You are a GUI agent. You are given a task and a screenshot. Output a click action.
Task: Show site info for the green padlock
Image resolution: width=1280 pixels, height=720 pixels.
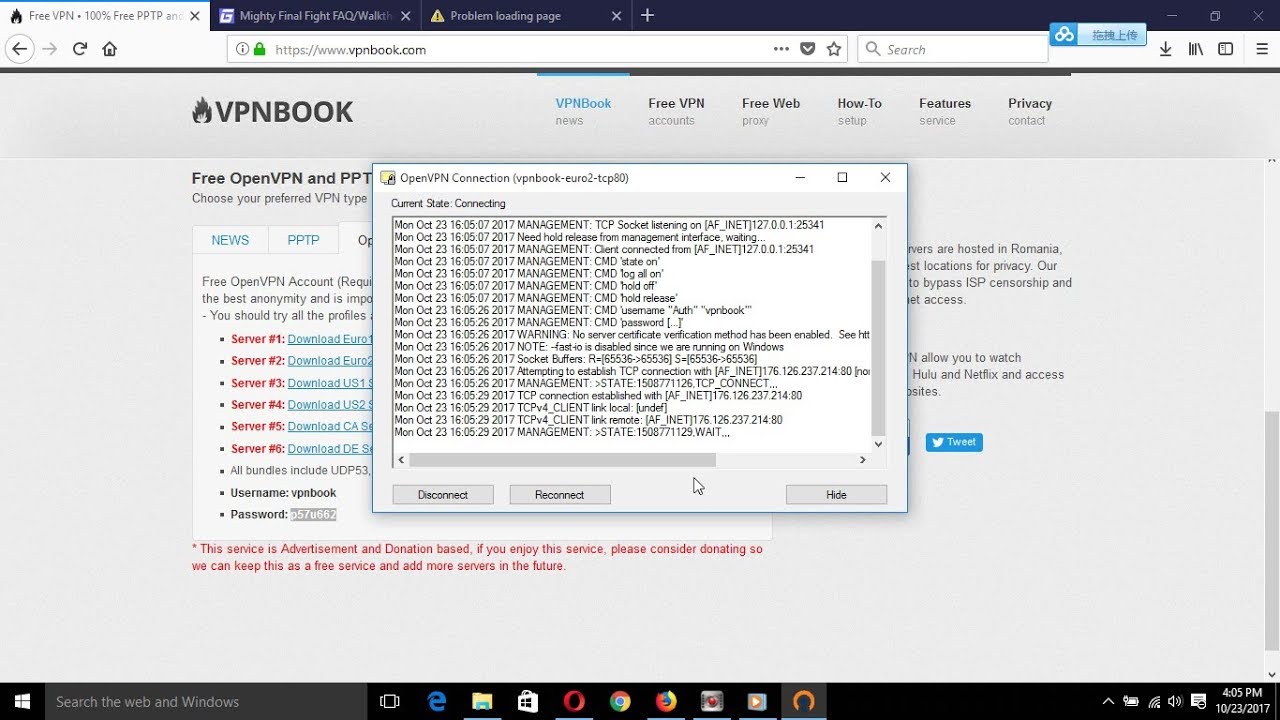(x=260, y=49)
